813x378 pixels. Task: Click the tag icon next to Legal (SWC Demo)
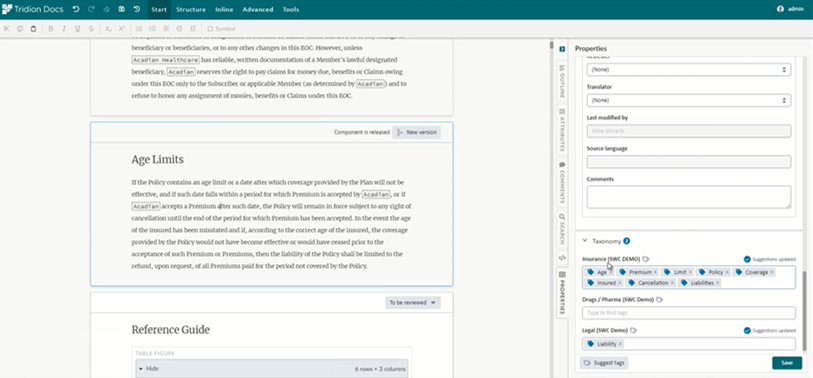pyautogui.click(x=634, y=330)
